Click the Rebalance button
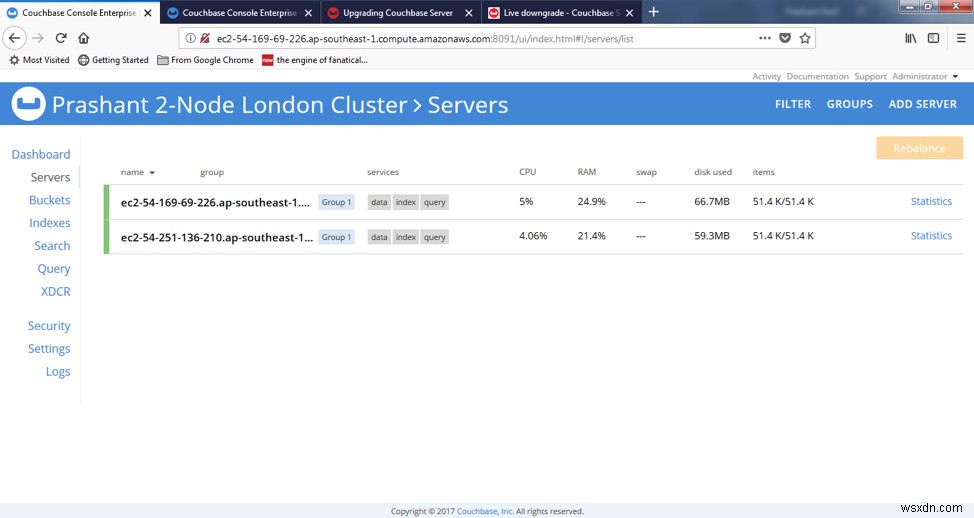 pyautogui.click(x=919, y=148)
